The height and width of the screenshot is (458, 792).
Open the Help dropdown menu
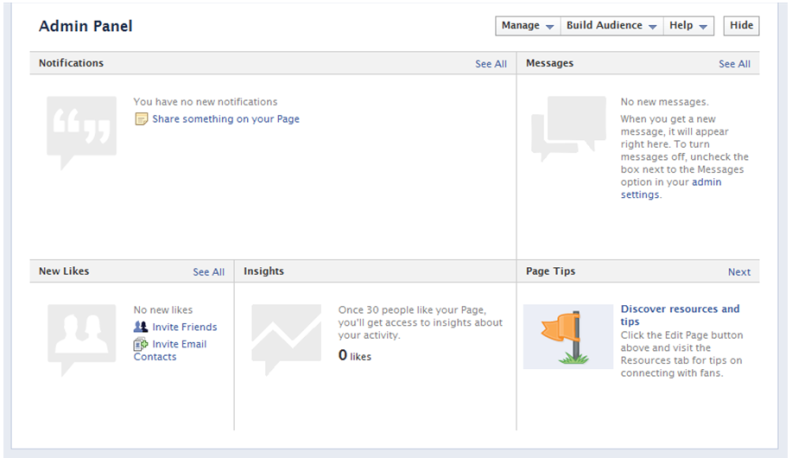(x=688, y=26)
